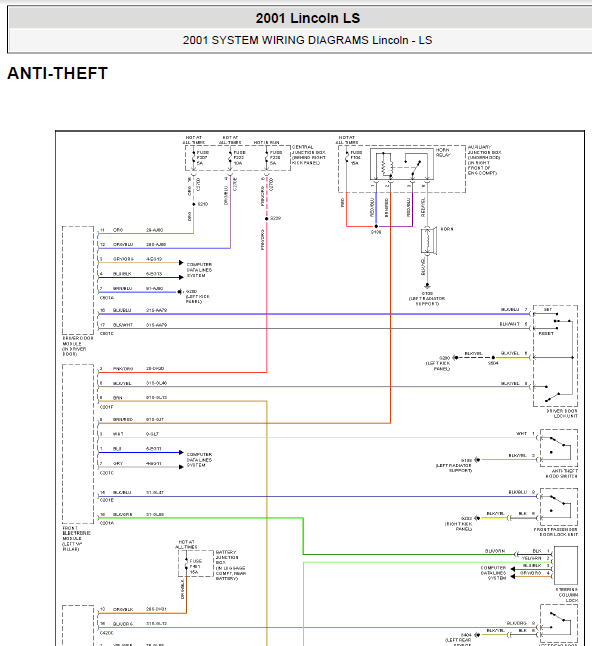Click the front passenger door lock unit switch
Screen dimensions: 592x646
559,507
